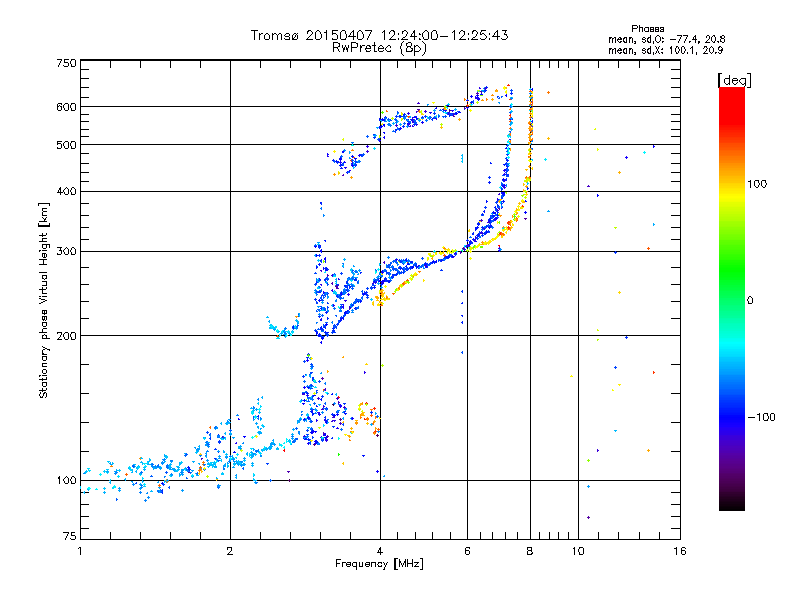Click the plot title 'Tromsø 20150407 12:24:00-12:25:43'
Viewport: 800px width, 600px height.
click(x=380, y=35)
